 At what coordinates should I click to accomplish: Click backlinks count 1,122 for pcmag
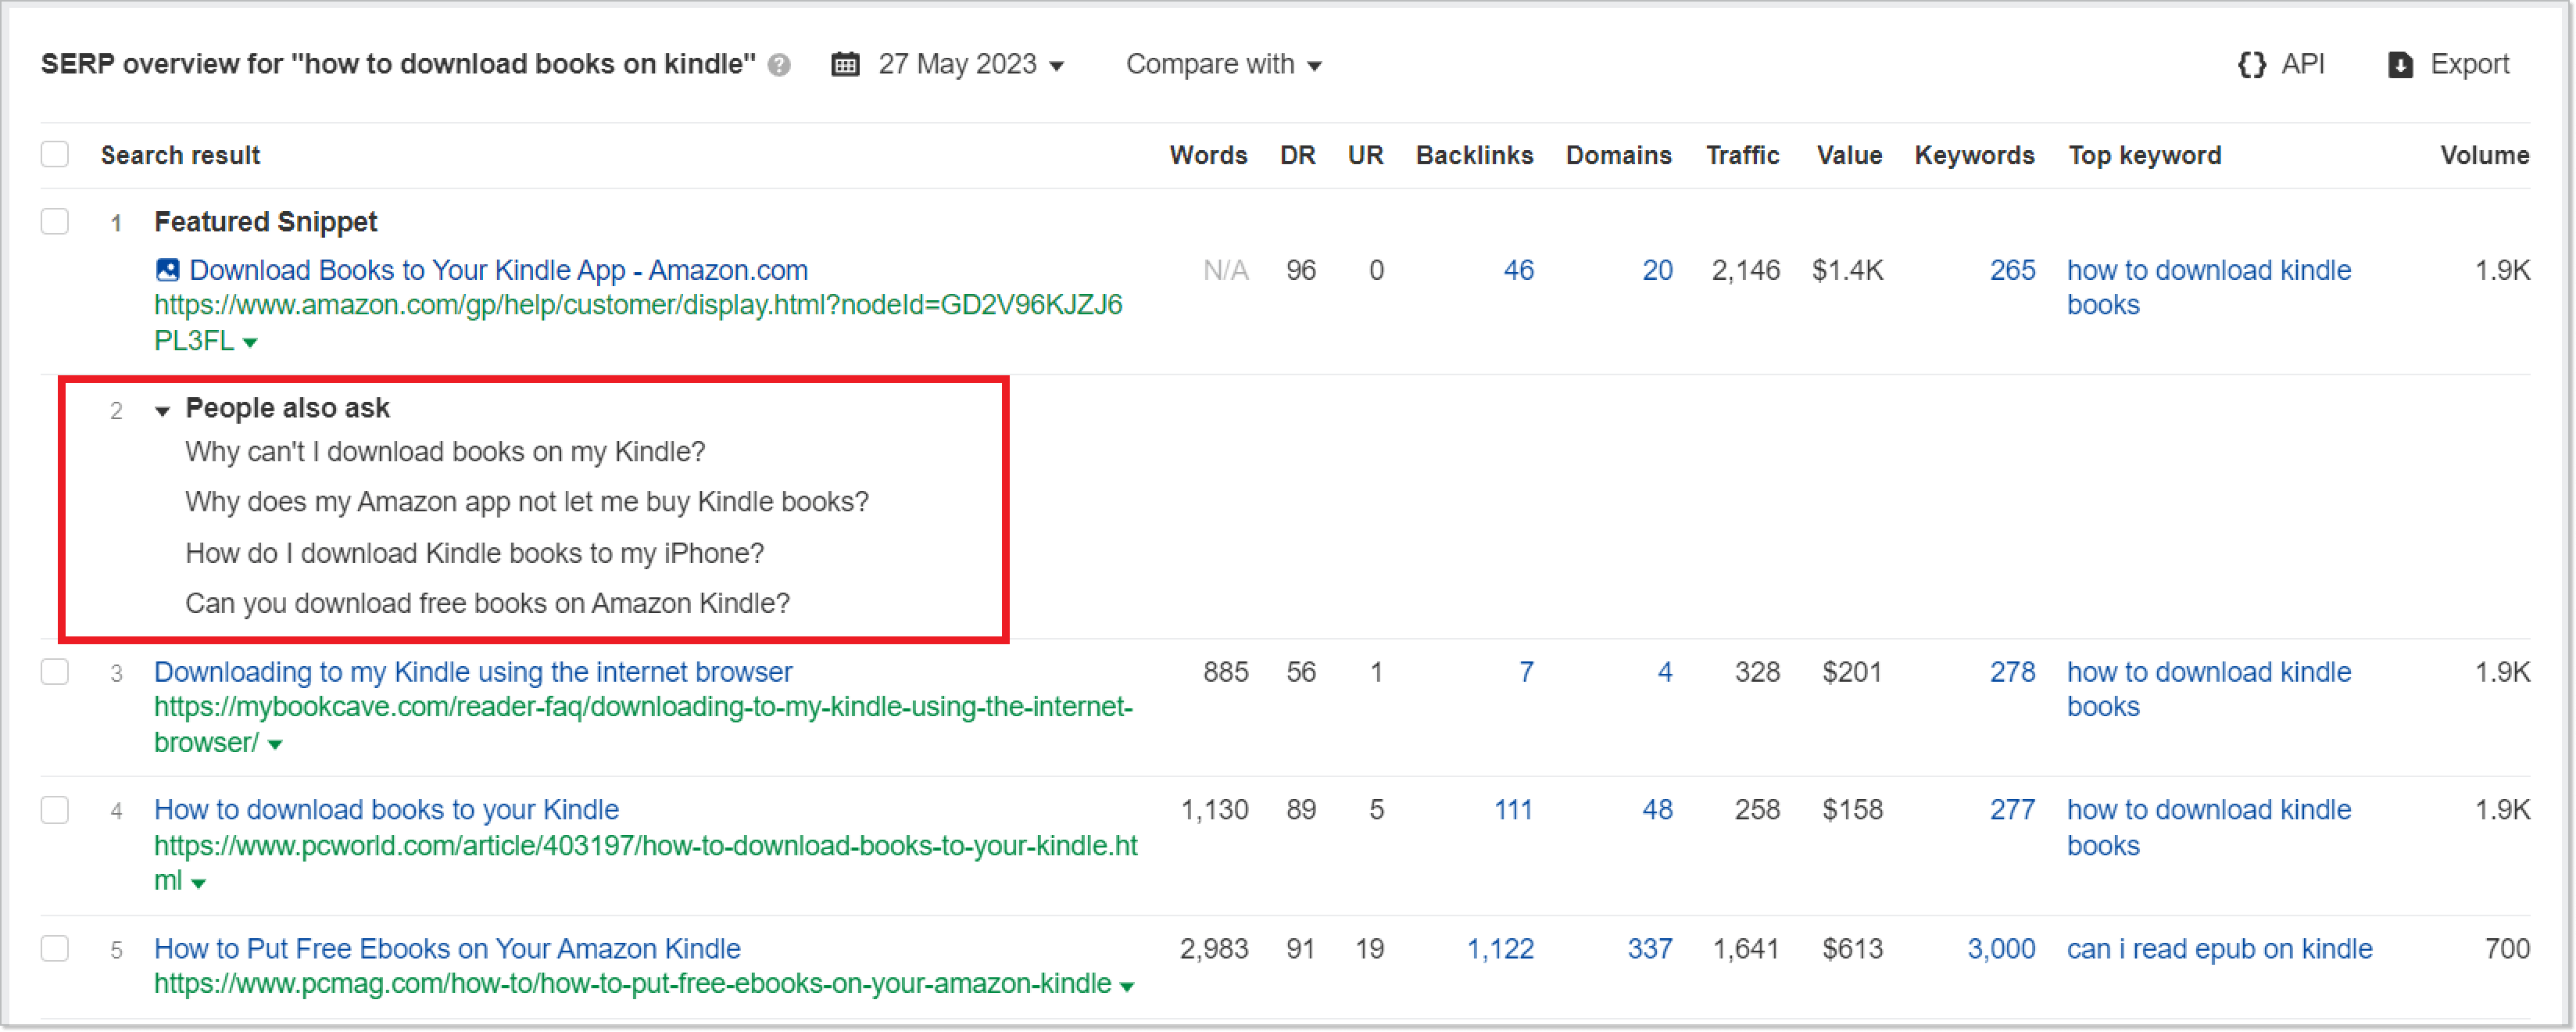tap(1500, 949)
